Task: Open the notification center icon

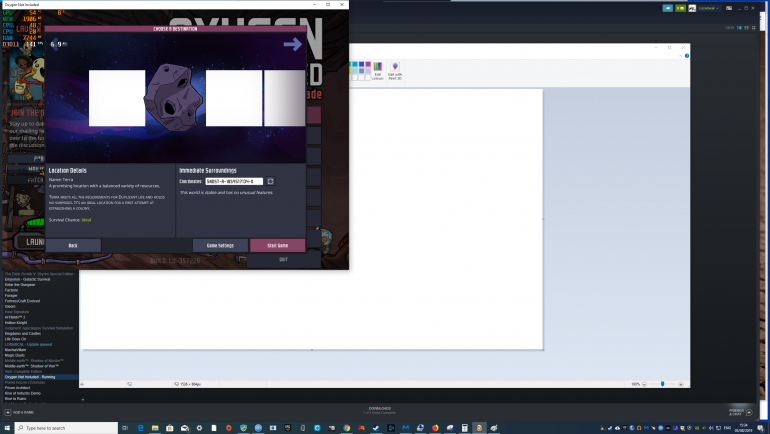Action: point(760,428)
